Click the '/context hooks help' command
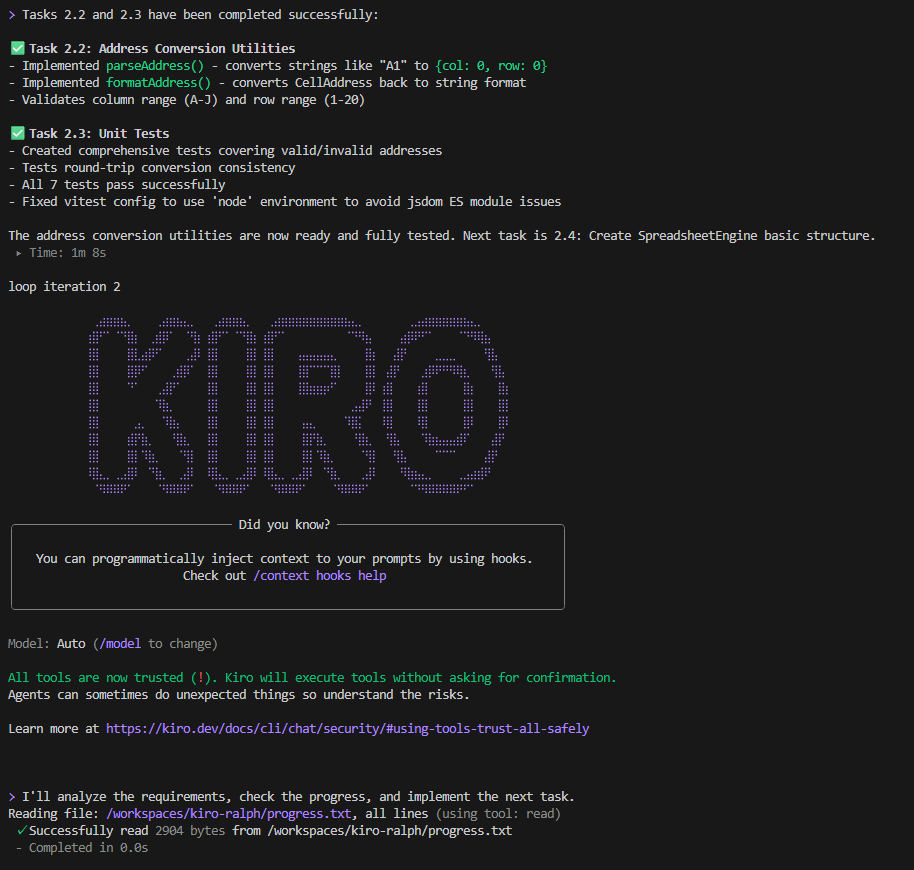This screenshot has width=914, height=870. [x=319, y=576]
